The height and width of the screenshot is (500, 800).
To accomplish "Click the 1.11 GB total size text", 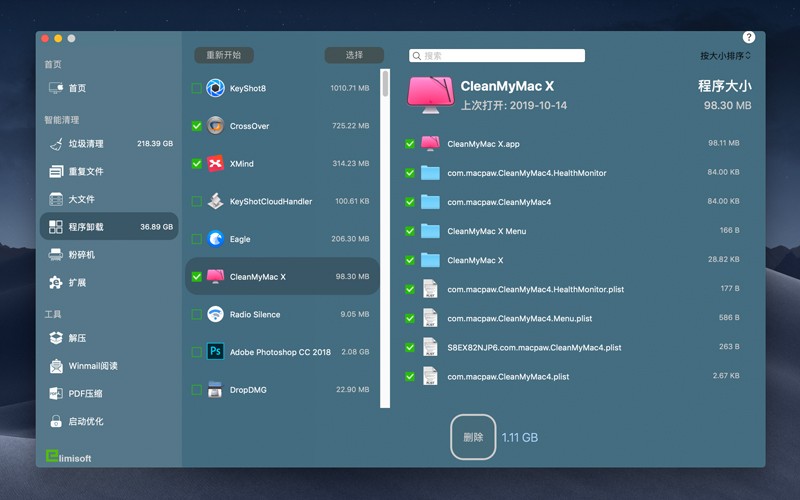I will tap(519, 437).
